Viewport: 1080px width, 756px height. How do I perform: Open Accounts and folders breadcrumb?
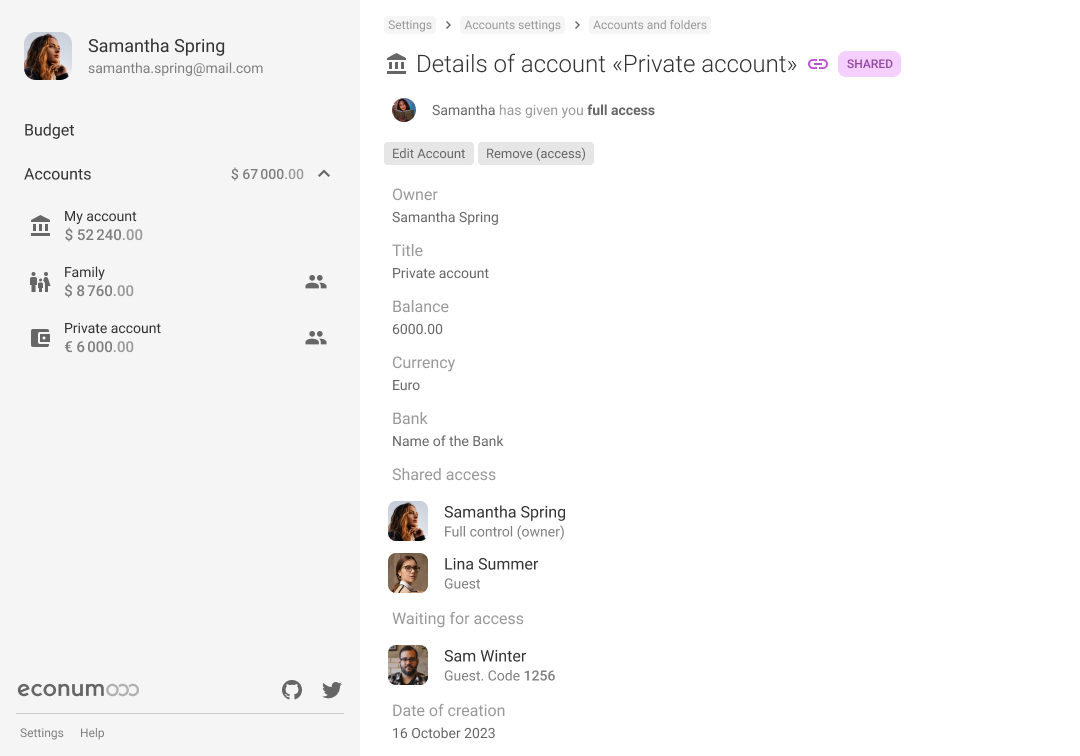coord(650,25)
